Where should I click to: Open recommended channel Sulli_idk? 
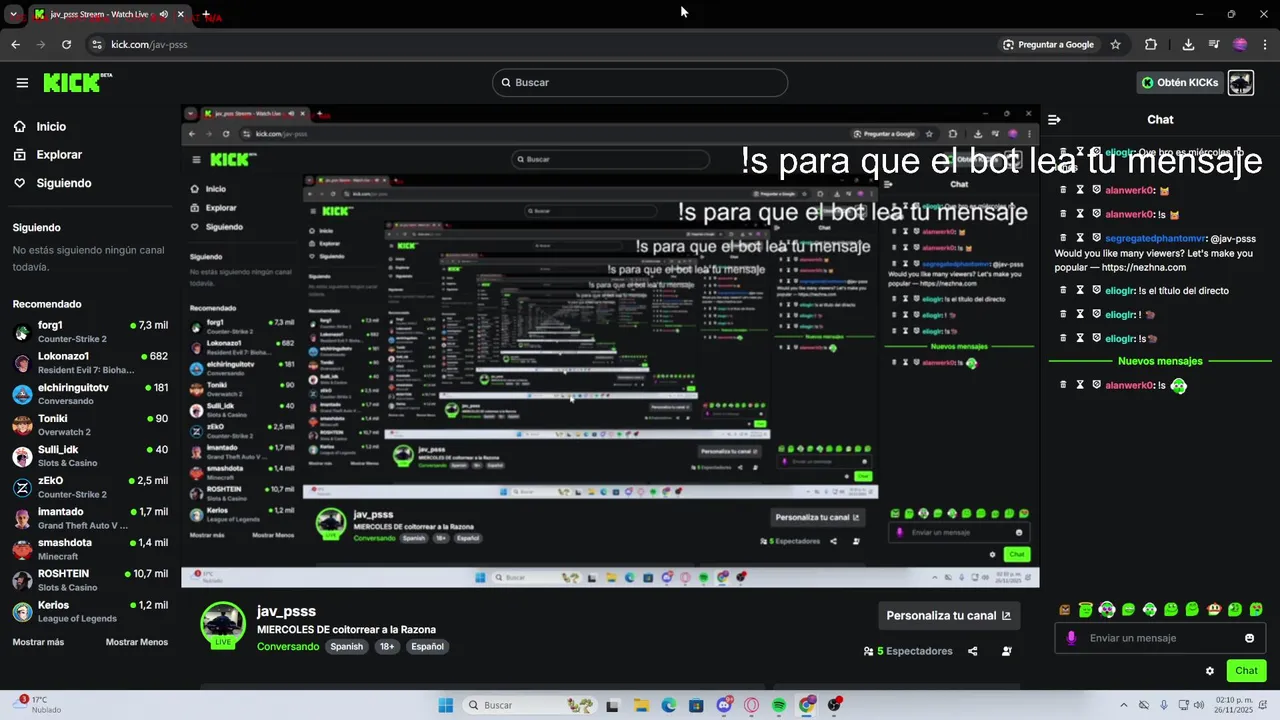point(90,456)
